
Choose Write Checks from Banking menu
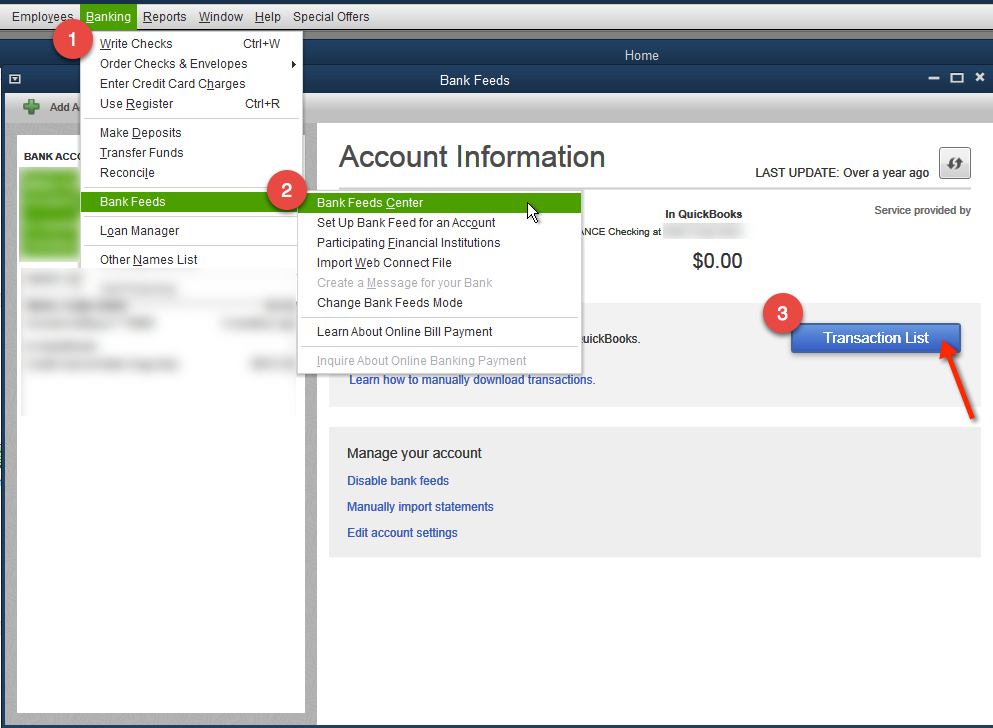click(190, 44)
